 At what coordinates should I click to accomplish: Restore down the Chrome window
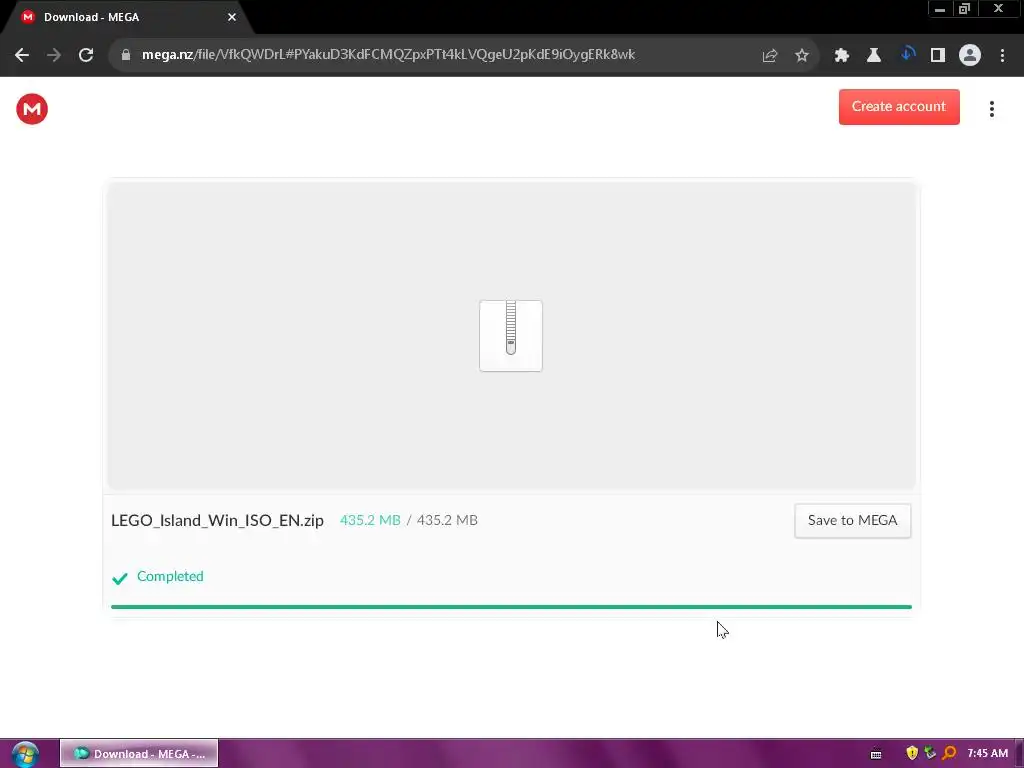pyautogui.click(x=964, y=9)
